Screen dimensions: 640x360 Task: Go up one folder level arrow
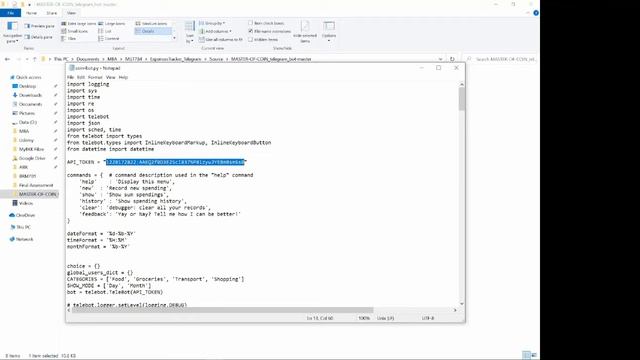pos(35,59)
